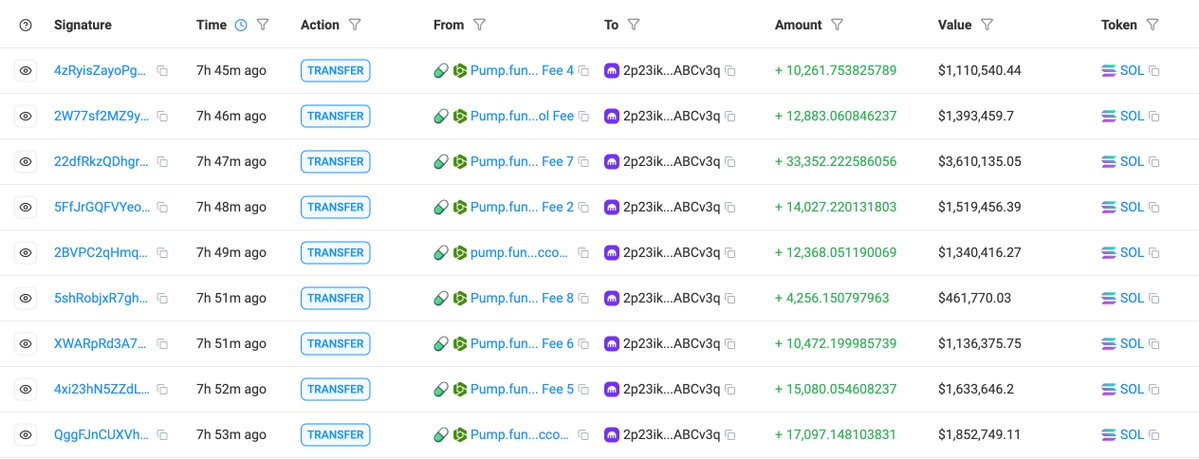Open 2p23ik...ABCv3q address in $1,633,646.2 row
The height and width of the screenshot is (459, 1199).
[x=671, y=389]
